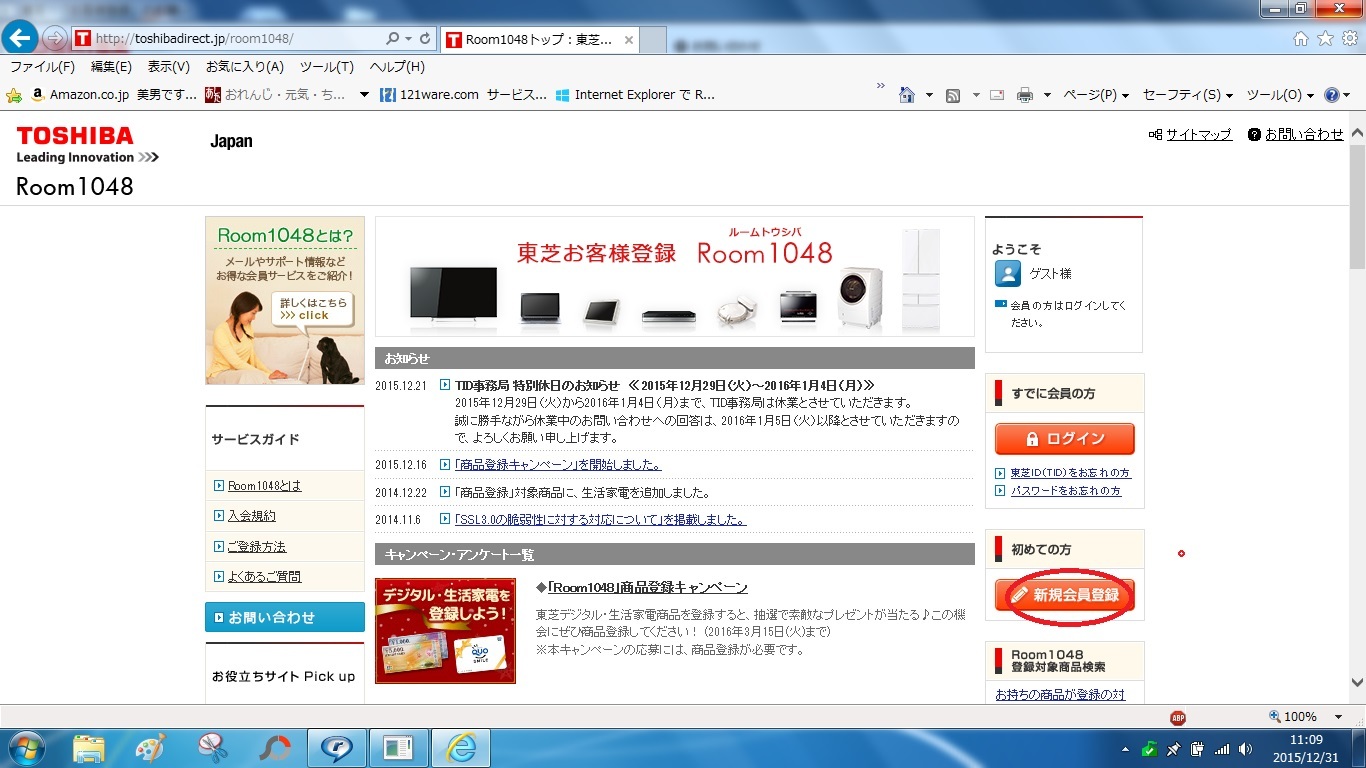Click the browser forward arrow button
Image resolution: width=1366 pixels, height=768 pixels.
[x=55, y=39]
